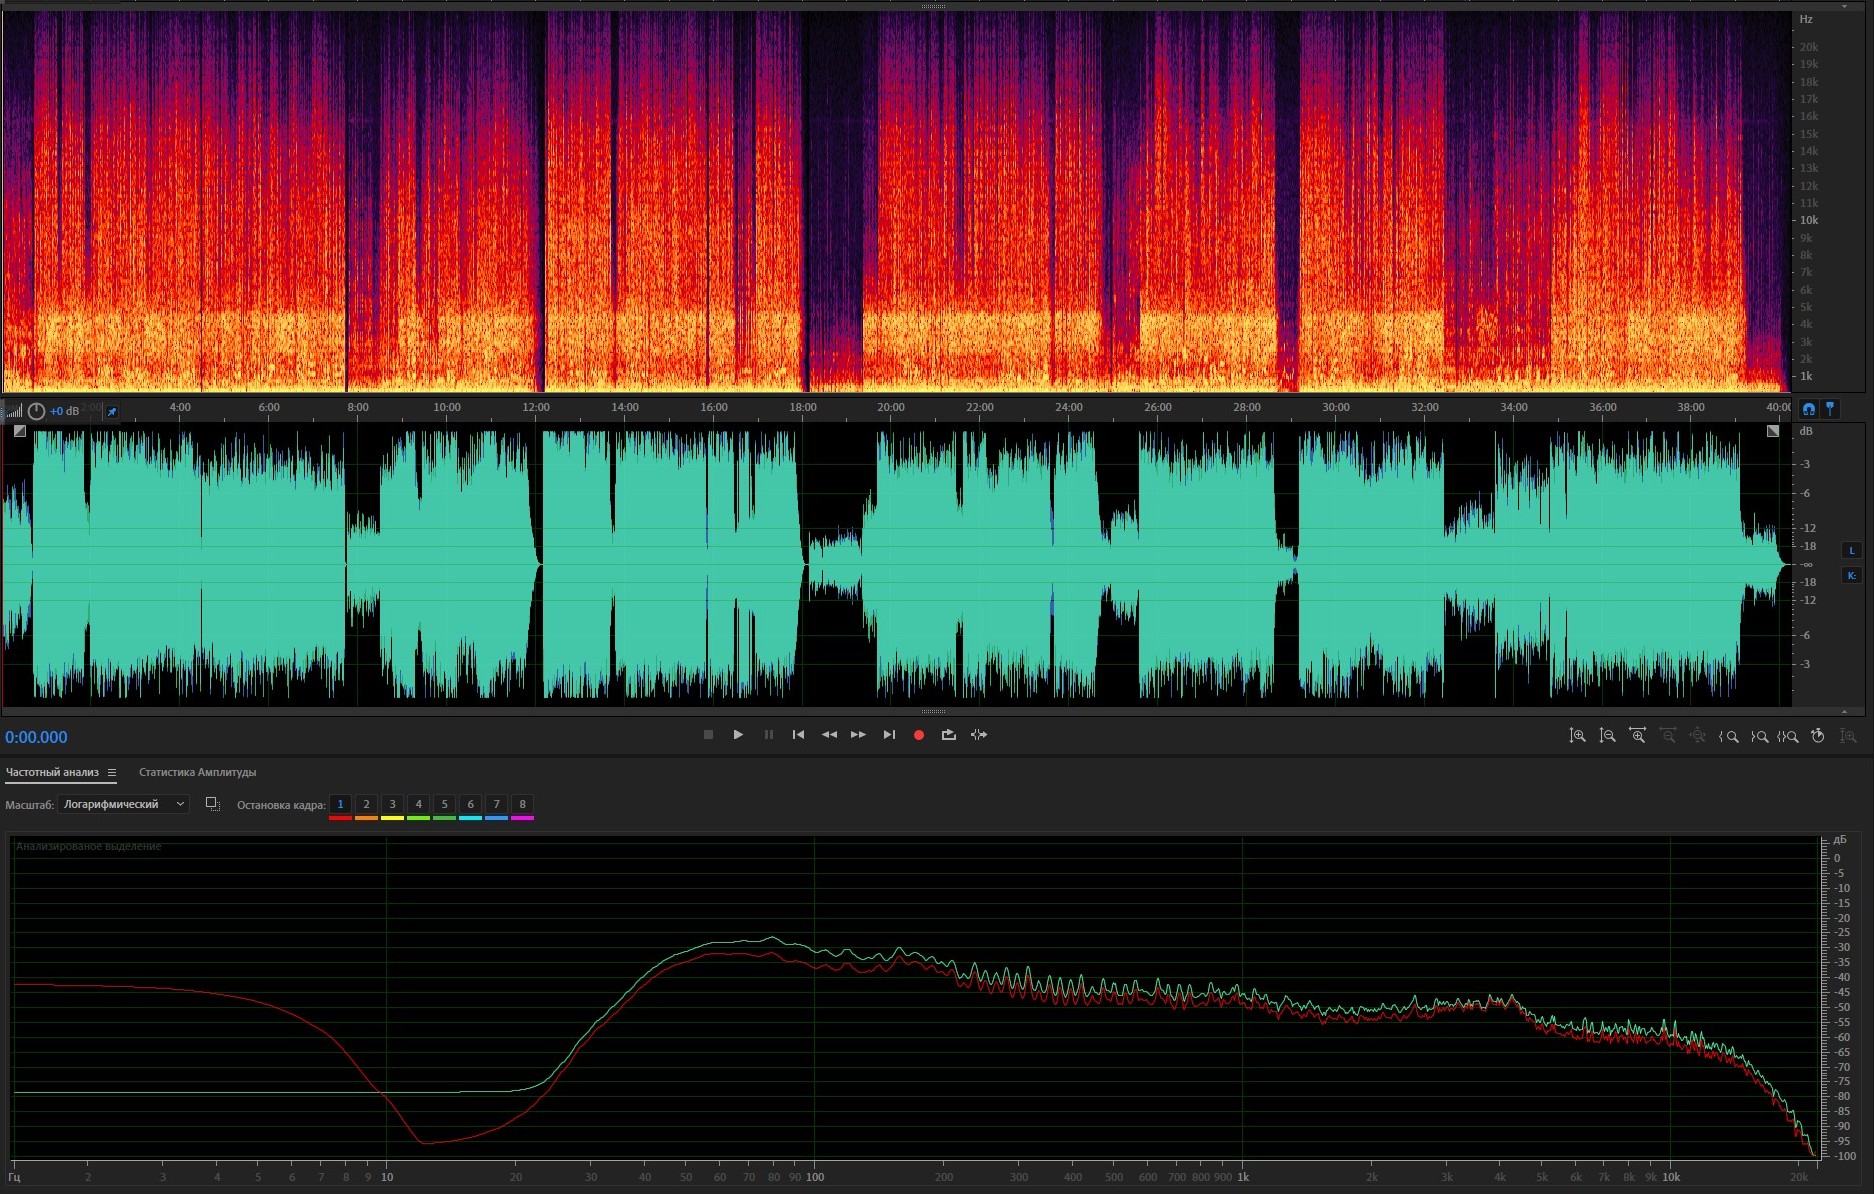The width and height of the screenshot is (1874, 1194).
Task: Toggle the left channel L button
Action: [x=1851, y=550]
